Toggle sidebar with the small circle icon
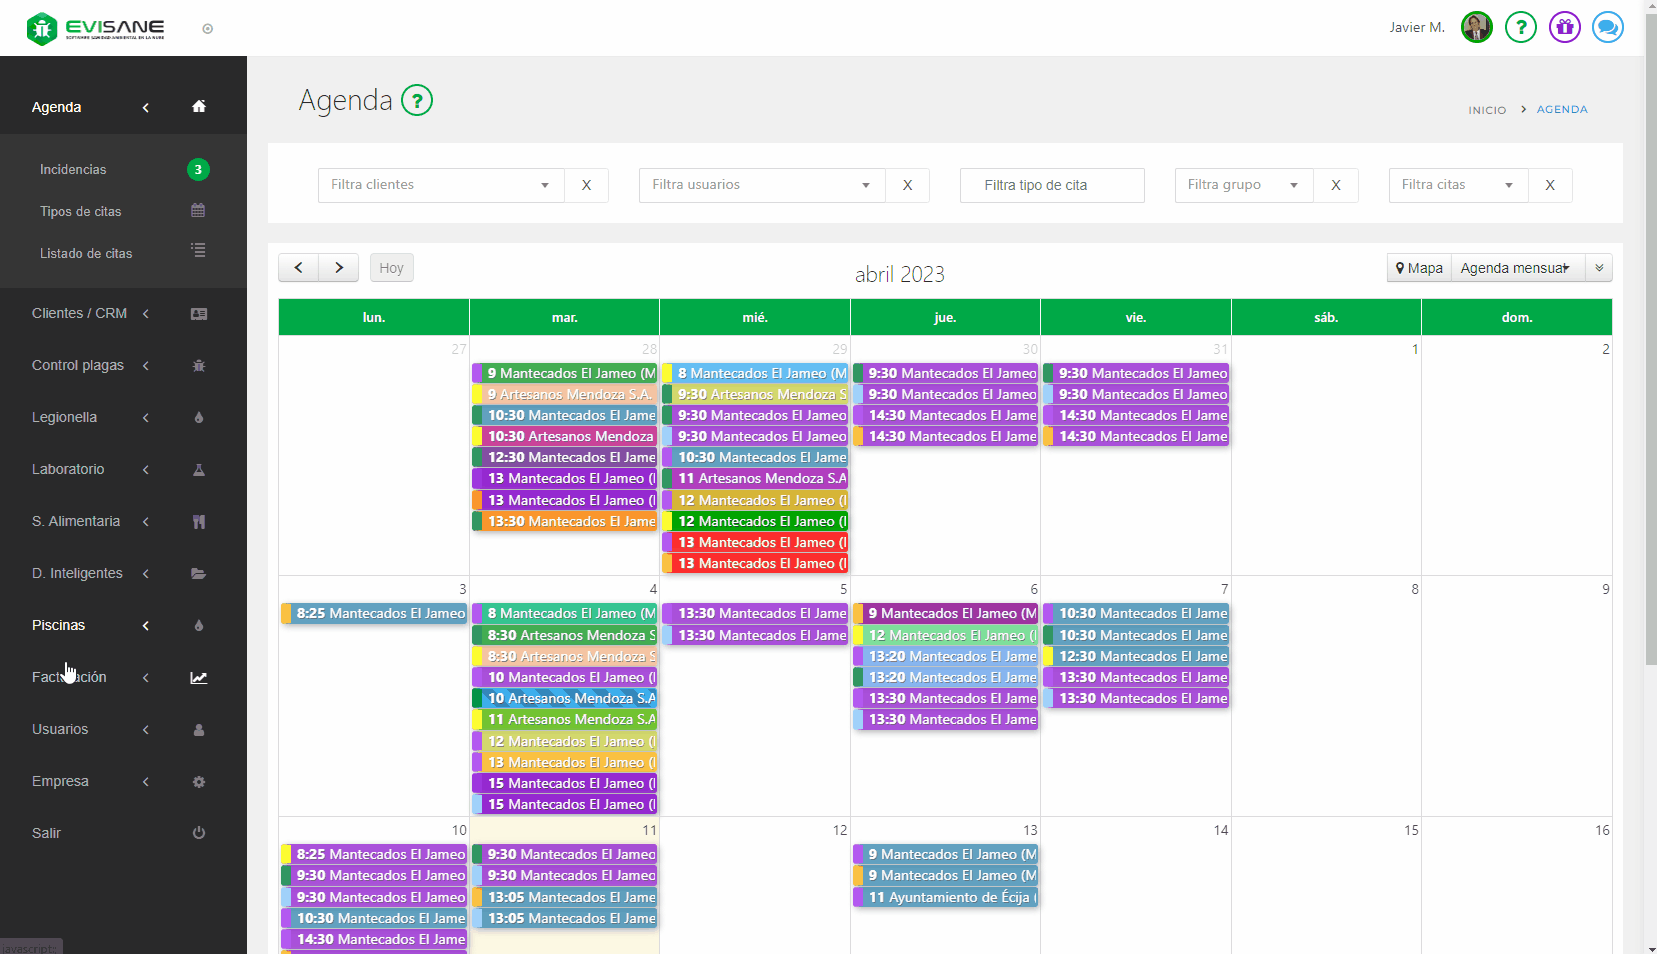The height and width of the screenshot is (954, 1657). 208,29
